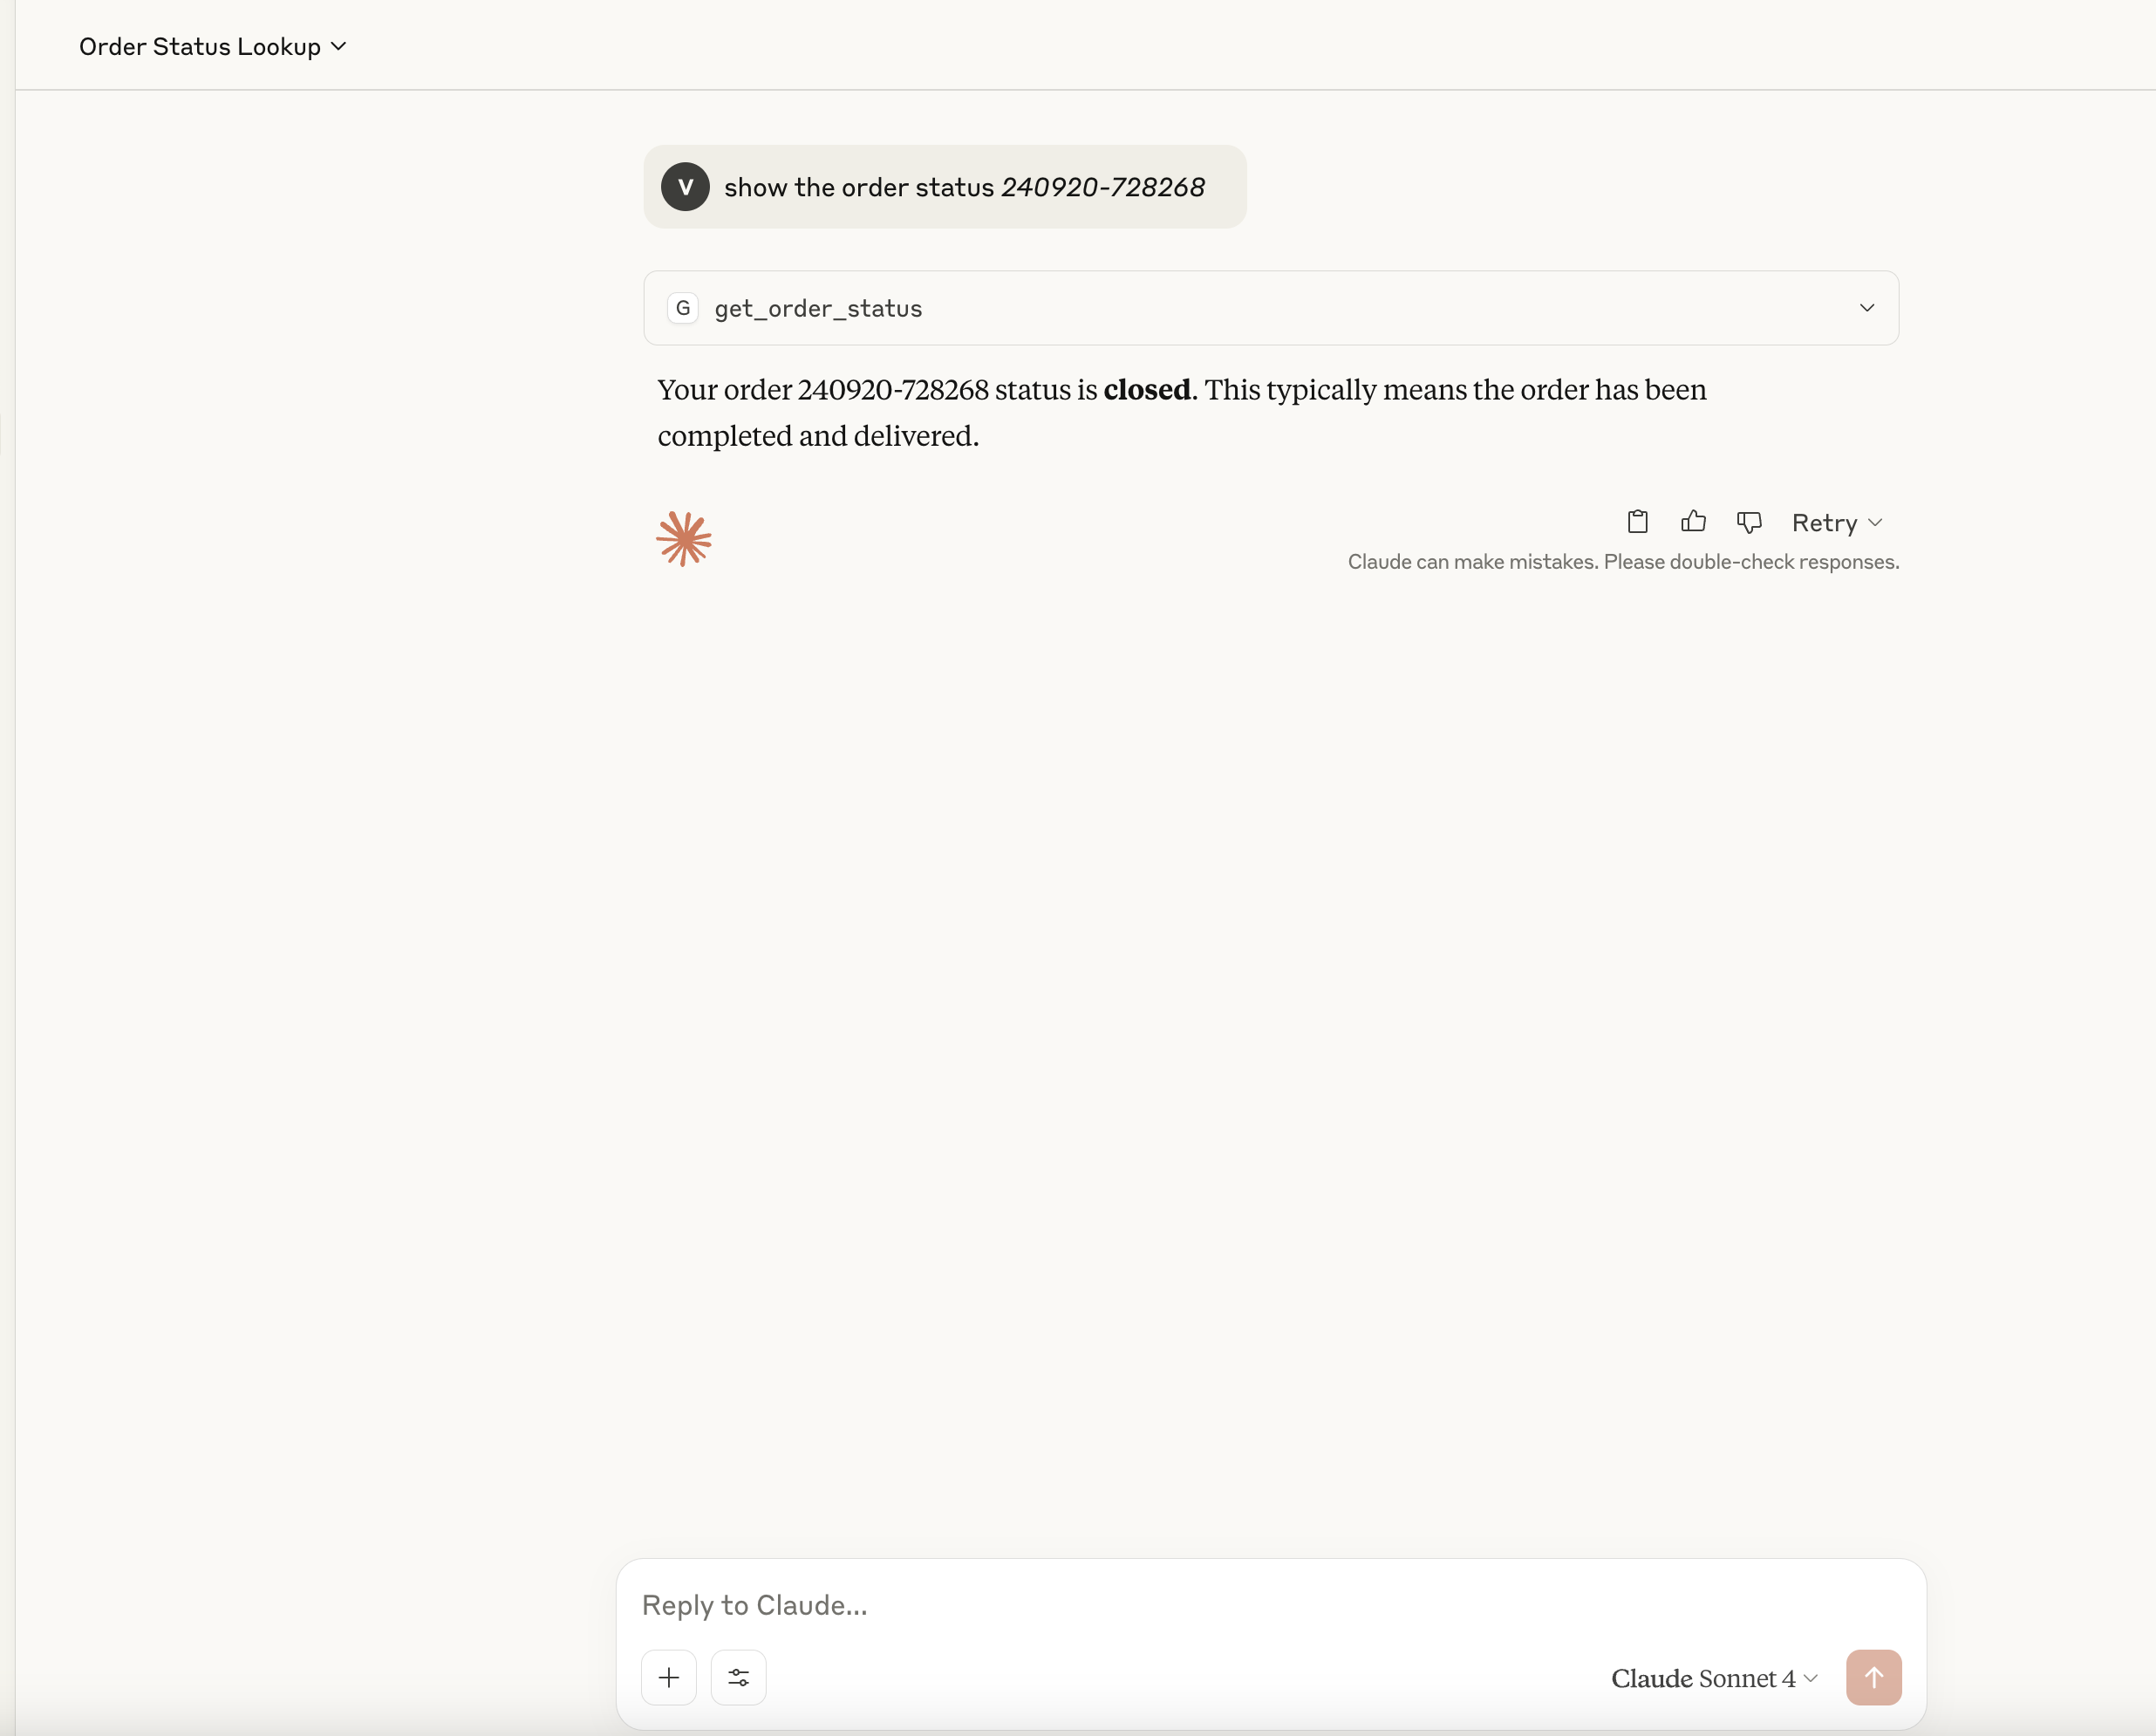
Task: Click the bold word closed in response
Action: [1147, 390]
